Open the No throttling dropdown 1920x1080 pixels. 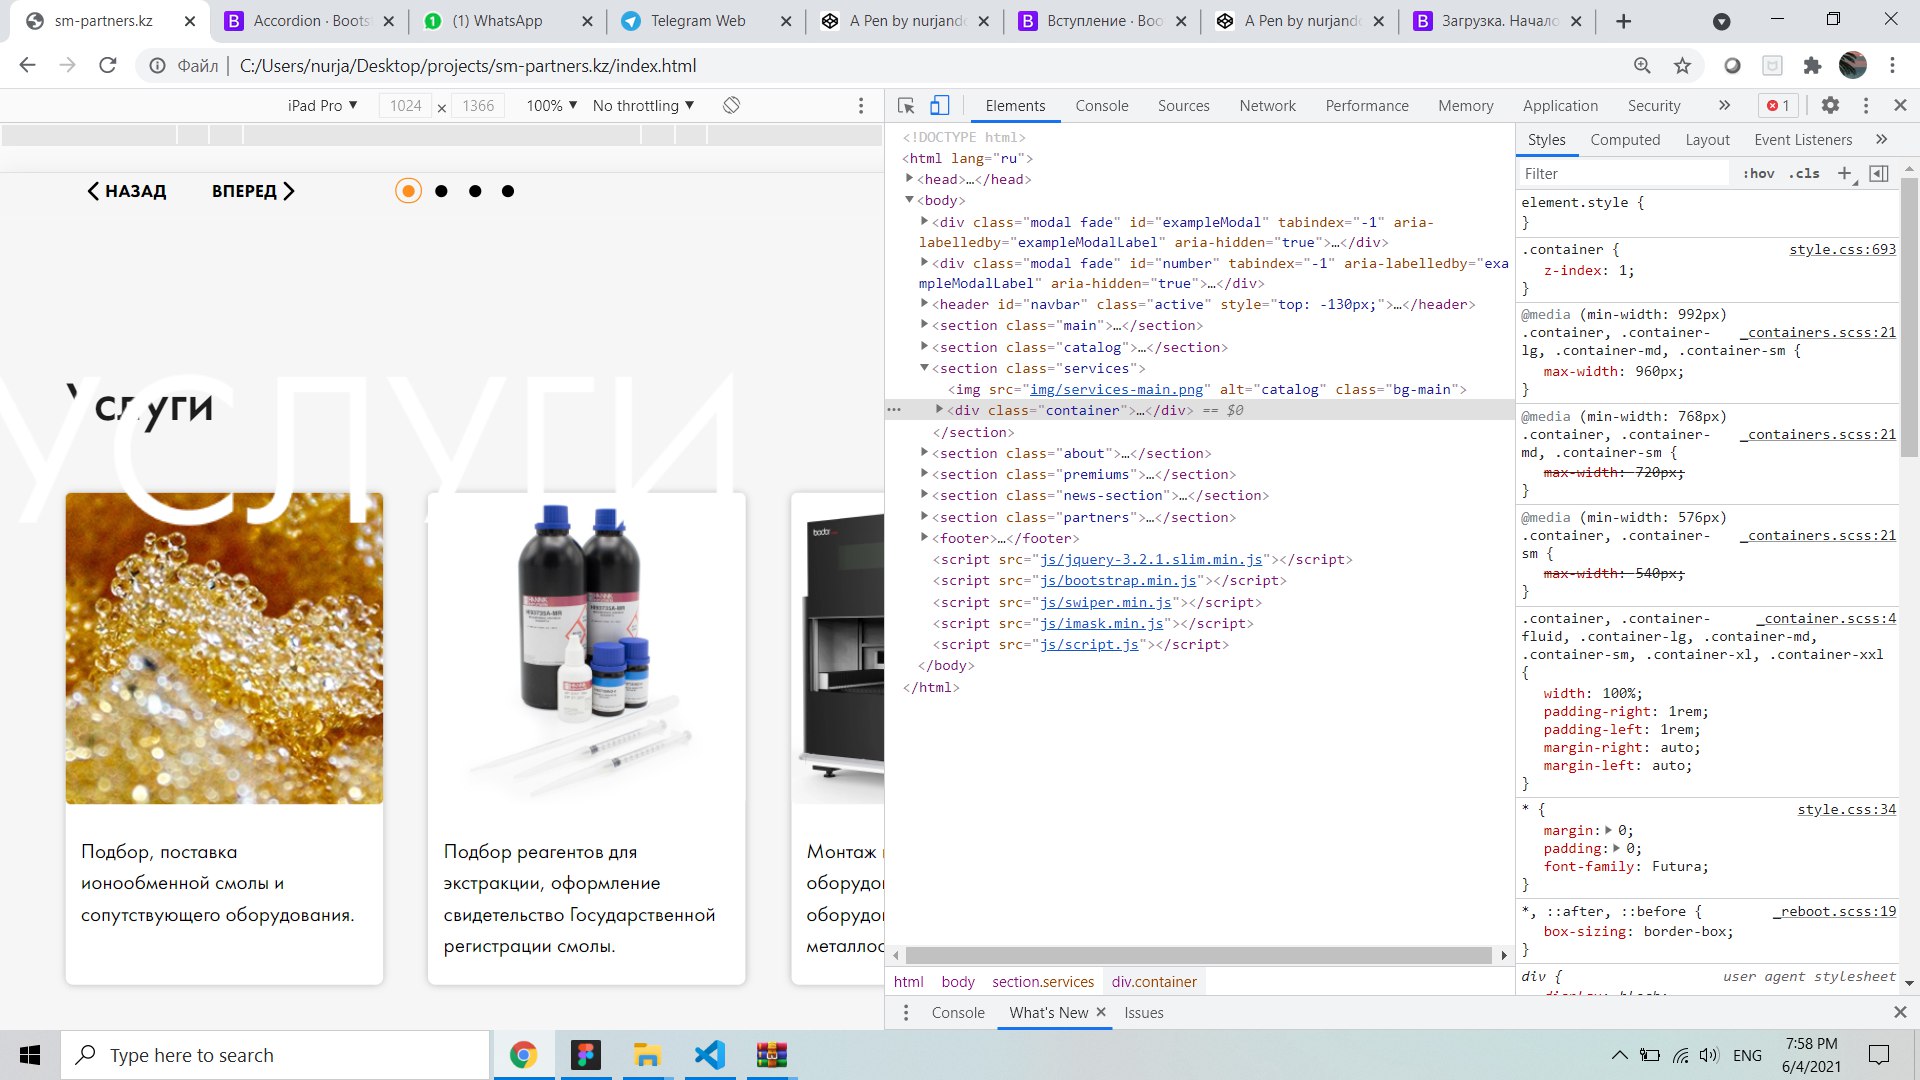click(643, 105)
